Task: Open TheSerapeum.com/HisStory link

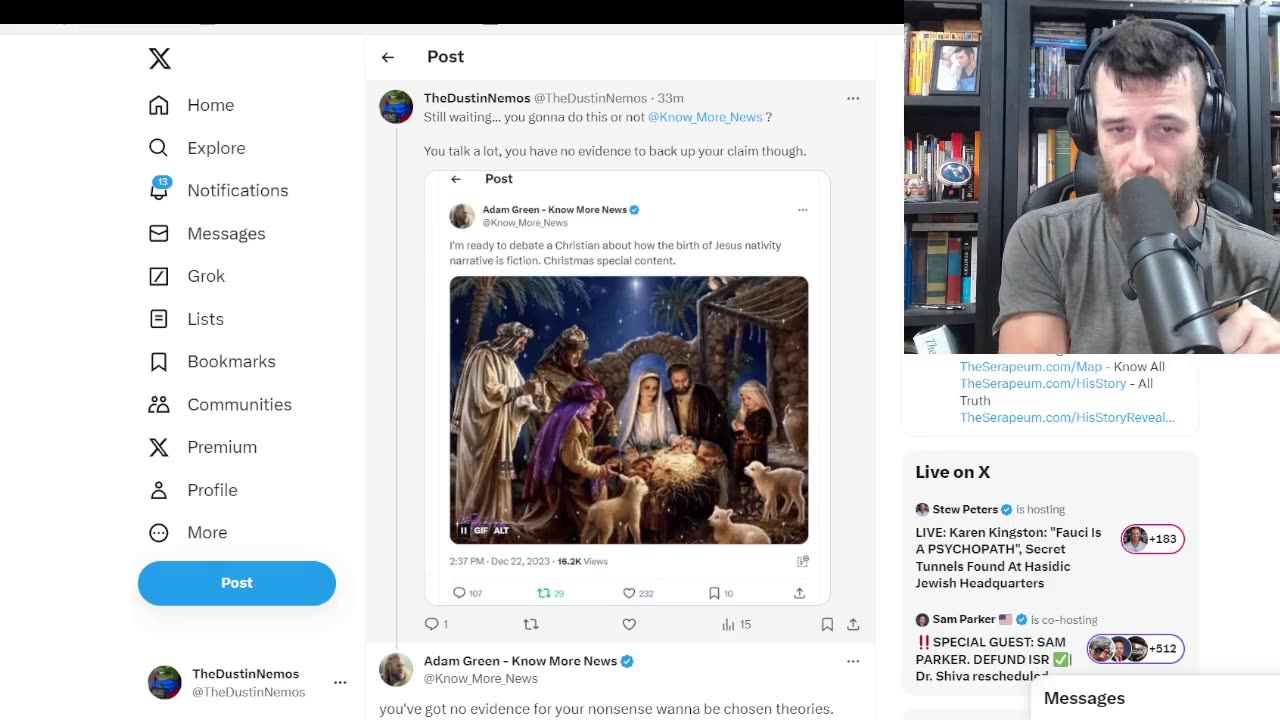Action: [x=1043, y=384]
